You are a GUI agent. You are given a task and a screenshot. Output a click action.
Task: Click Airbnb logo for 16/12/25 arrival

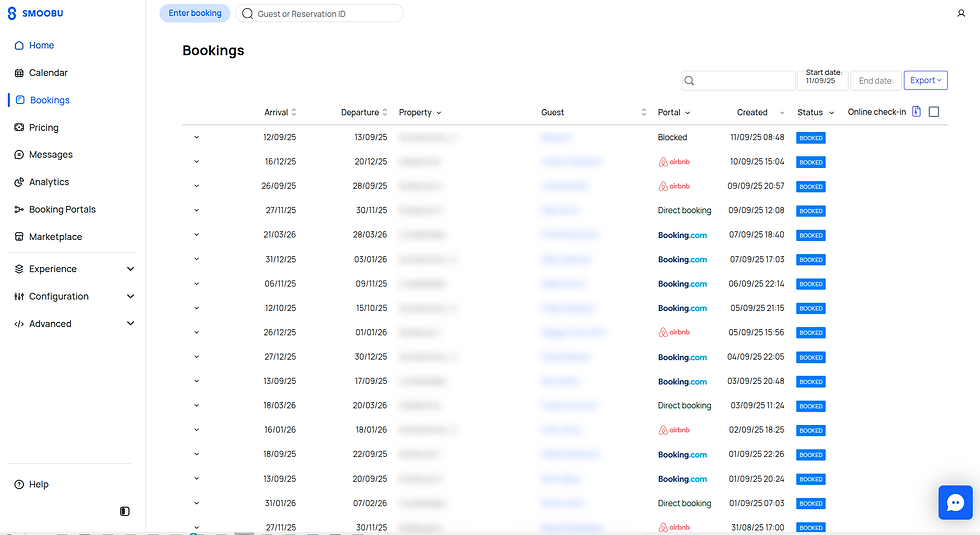[x=674, y=162]
